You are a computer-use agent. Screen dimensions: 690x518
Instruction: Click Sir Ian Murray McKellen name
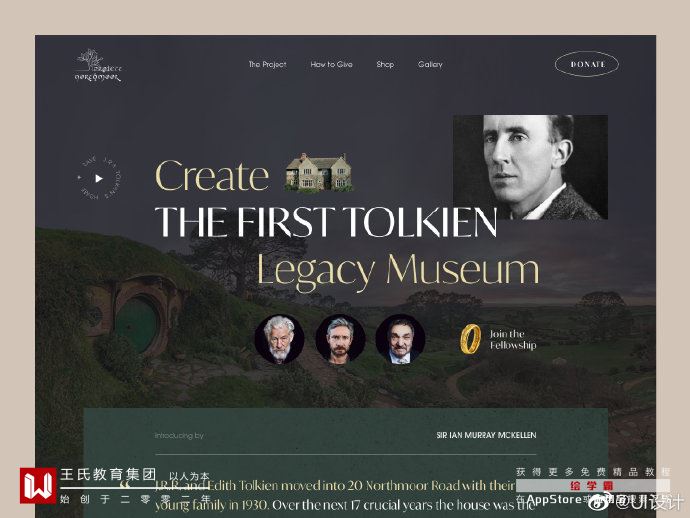click(486, 435)
